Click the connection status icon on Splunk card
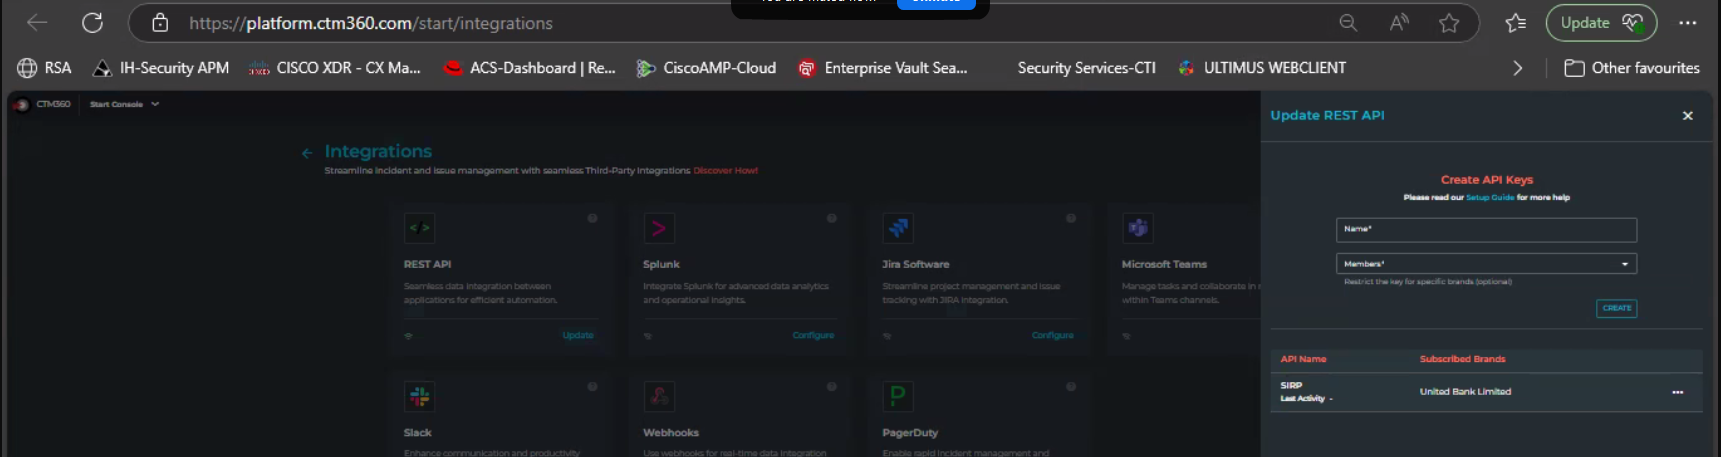The image size is (1721, 457). [x=648, y=336]
